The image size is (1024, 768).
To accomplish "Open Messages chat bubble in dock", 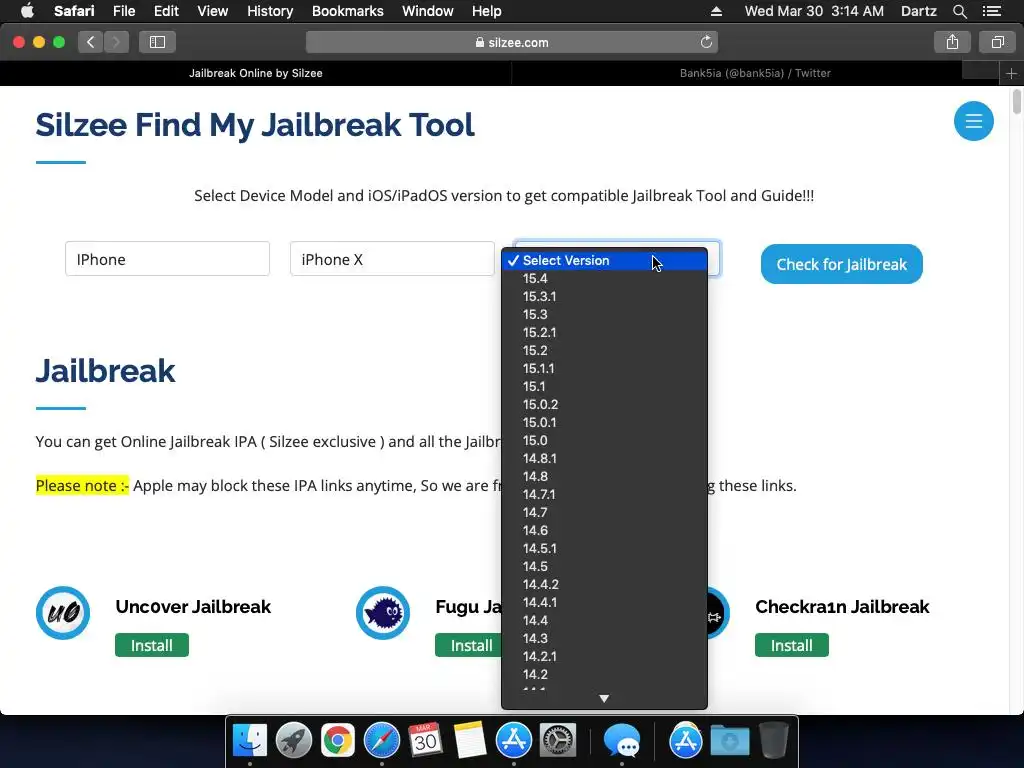I will [x=621, y=741].
